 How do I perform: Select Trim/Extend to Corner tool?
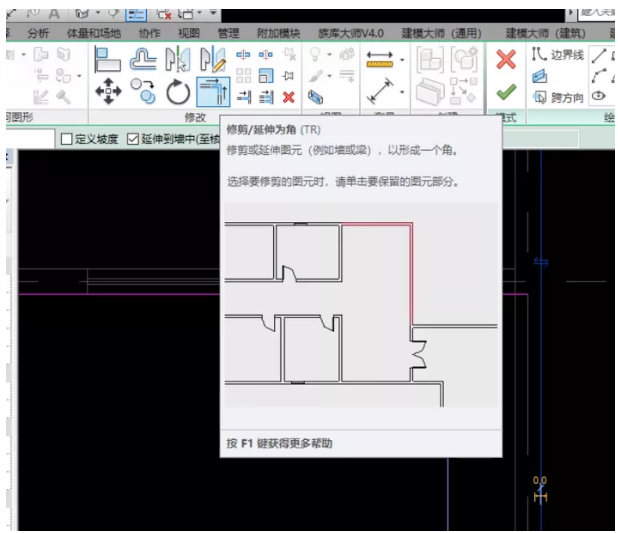click(213, 92)
